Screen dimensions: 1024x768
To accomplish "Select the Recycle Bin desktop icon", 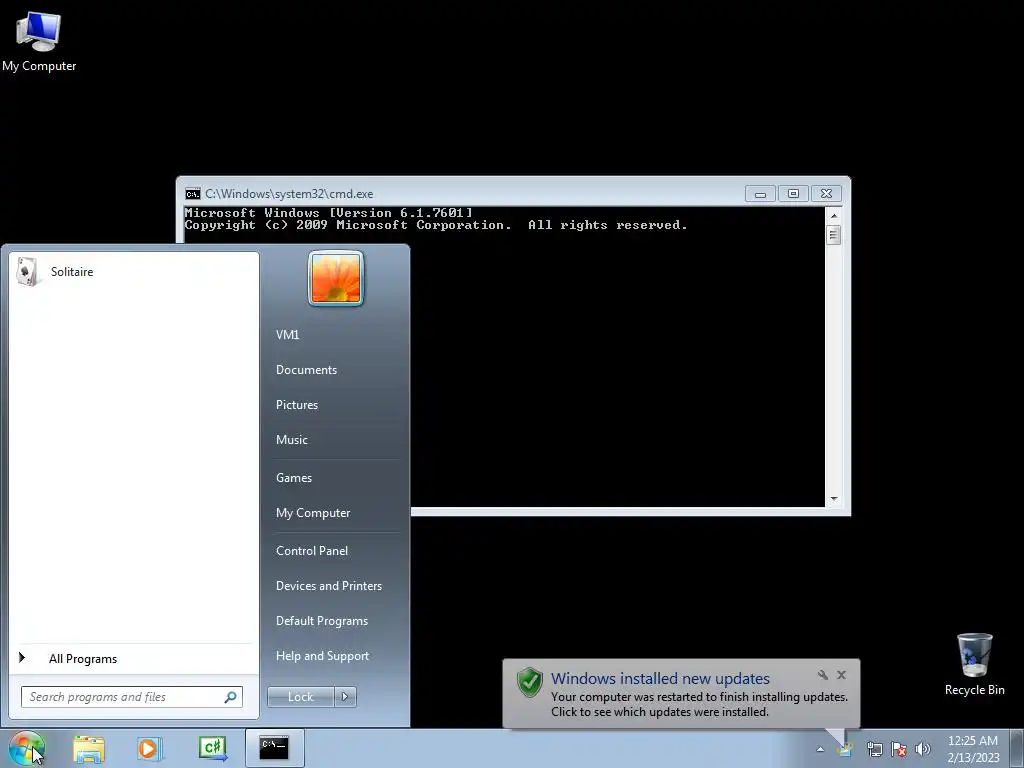I will [974, 664].
